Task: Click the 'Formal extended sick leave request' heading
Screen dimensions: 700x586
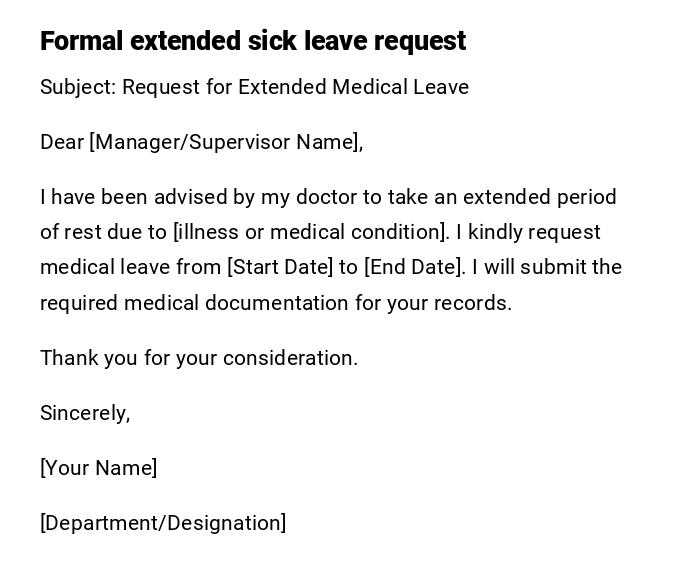Action: pos(253,41)
